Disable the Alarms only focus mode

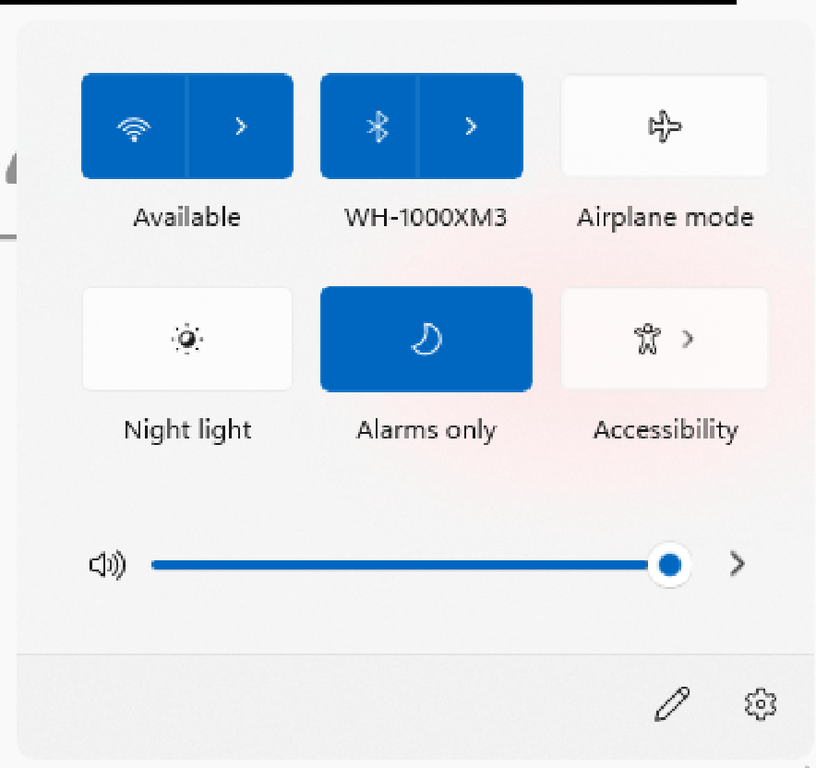[x=426, y=340]
